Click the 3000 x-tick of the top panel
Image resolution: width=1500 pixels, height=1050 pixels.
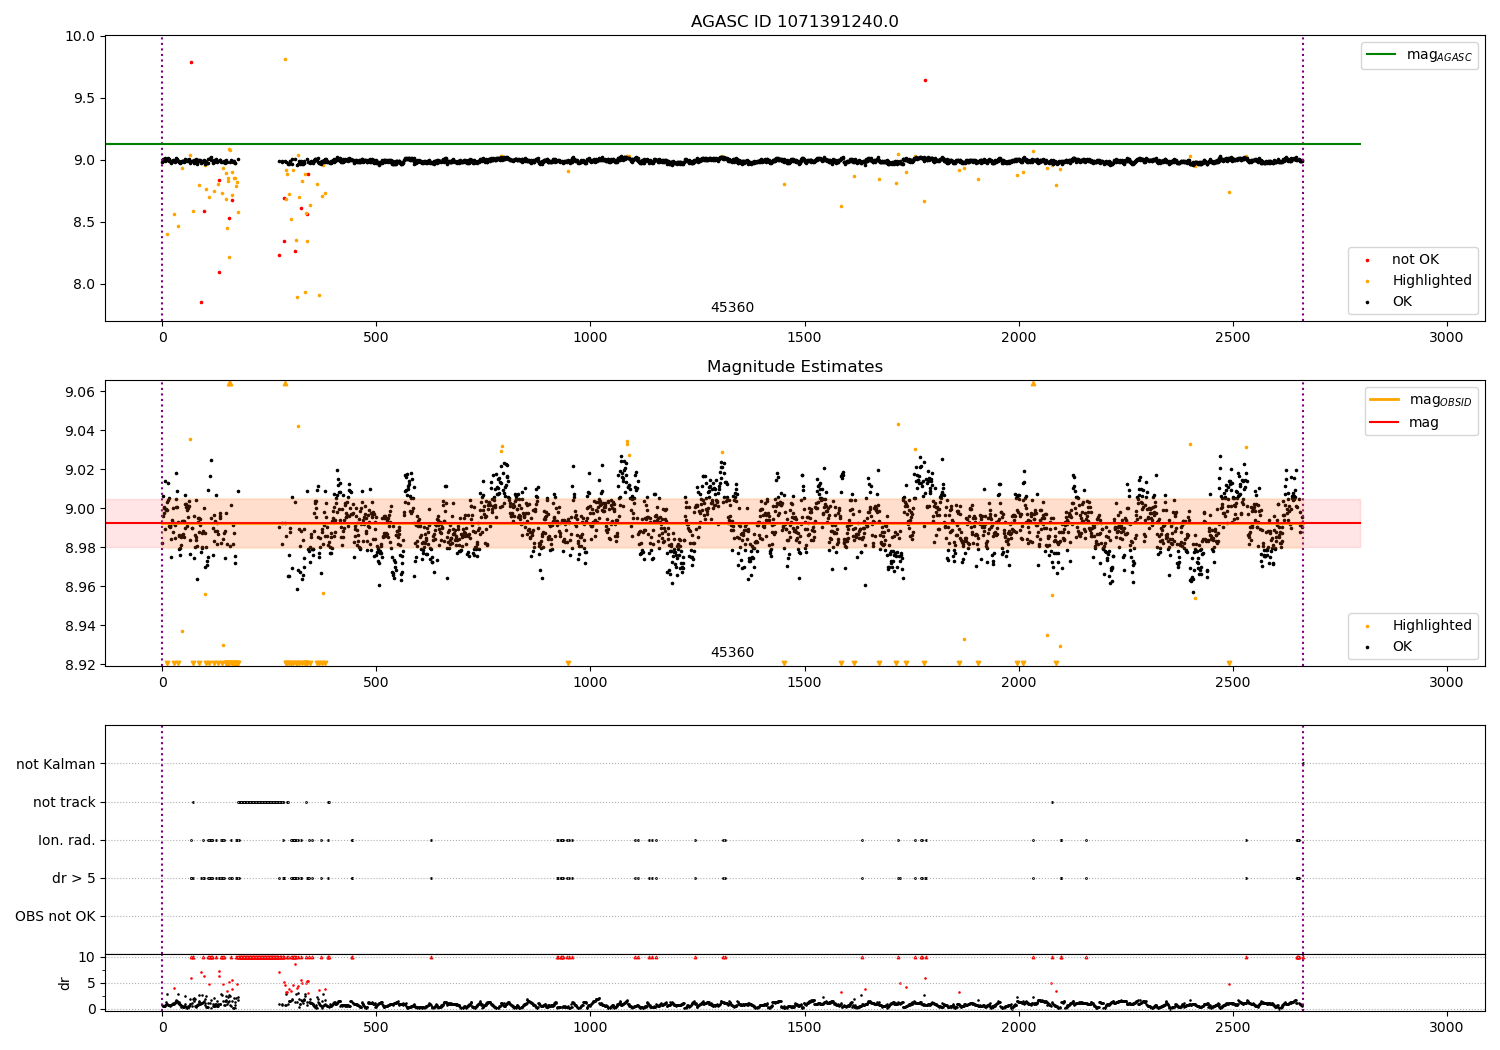coord(1446,338)
